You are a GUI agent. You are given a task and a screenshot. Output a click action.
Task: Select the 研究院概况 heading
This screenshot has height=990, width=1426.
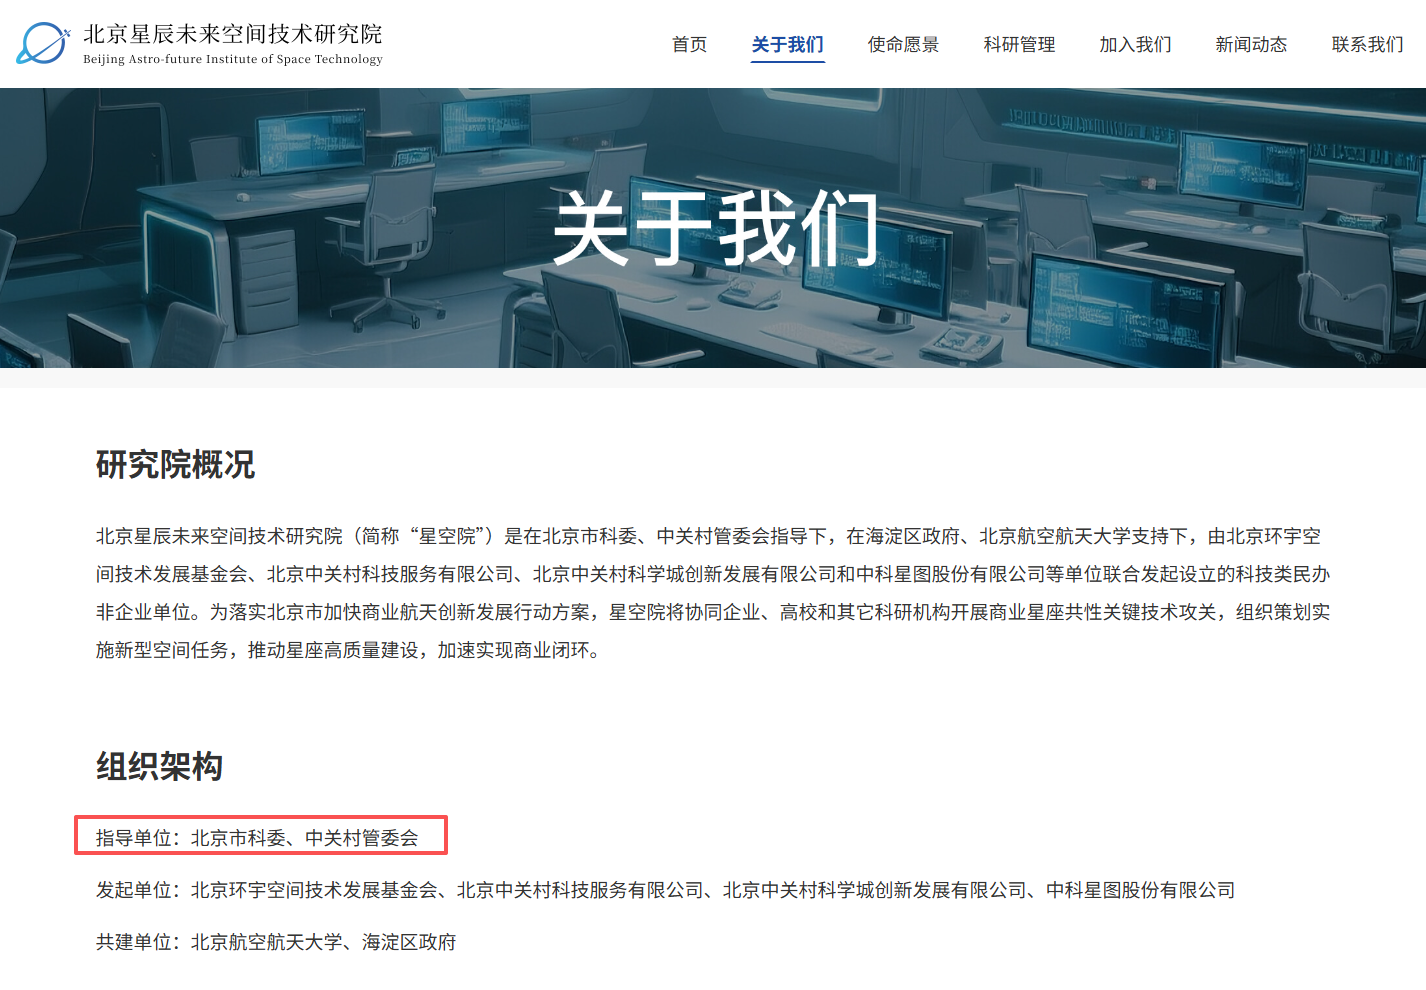(x=176, y=465)
